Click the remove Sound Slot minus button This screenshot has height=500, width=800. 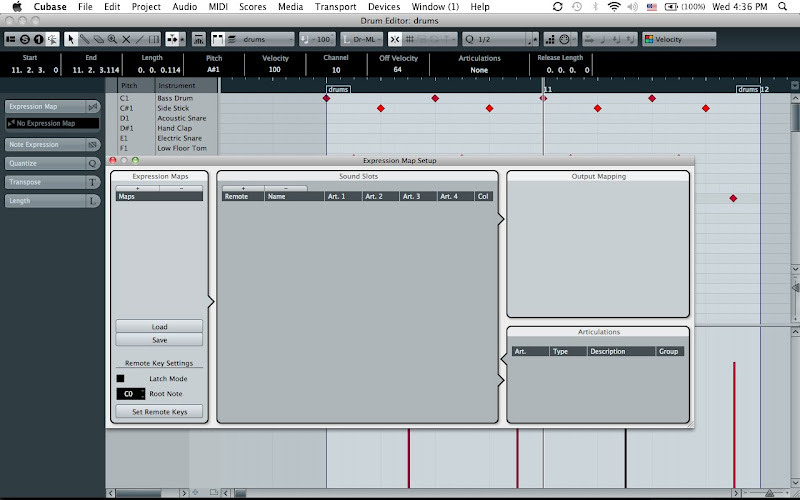(286, 187)
